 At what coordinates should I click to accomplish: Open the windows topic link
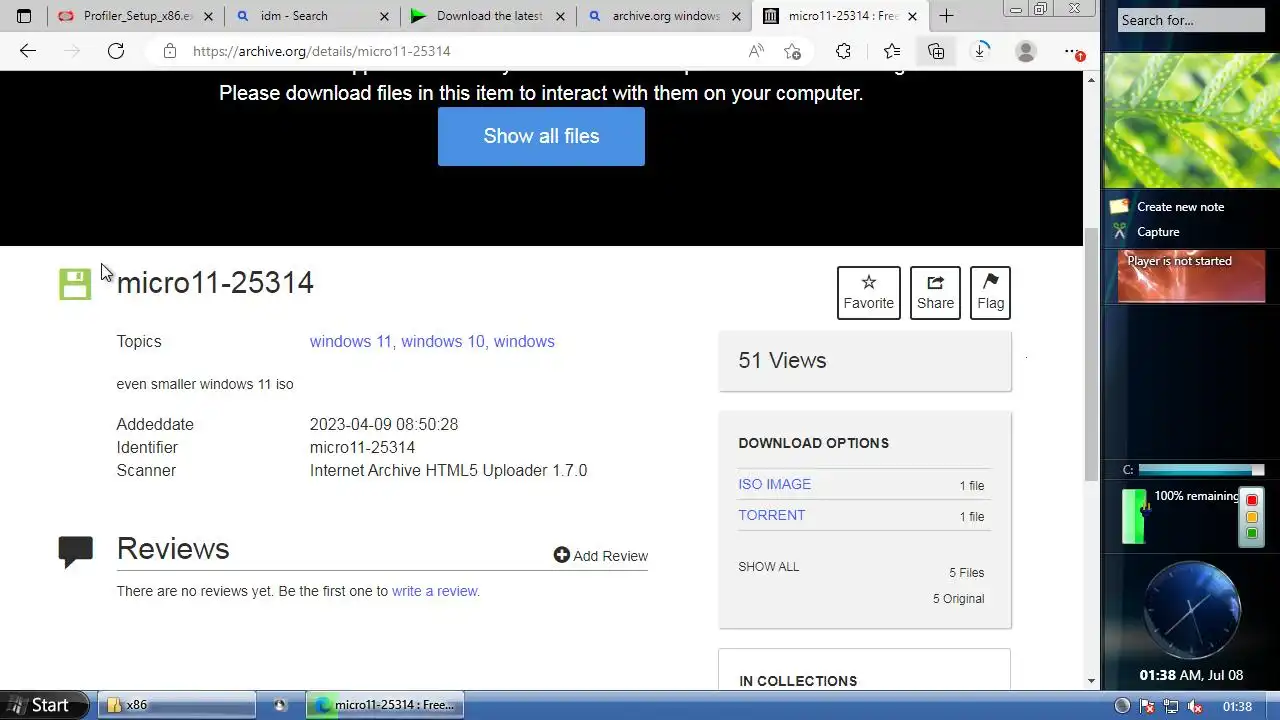(524, 341)
